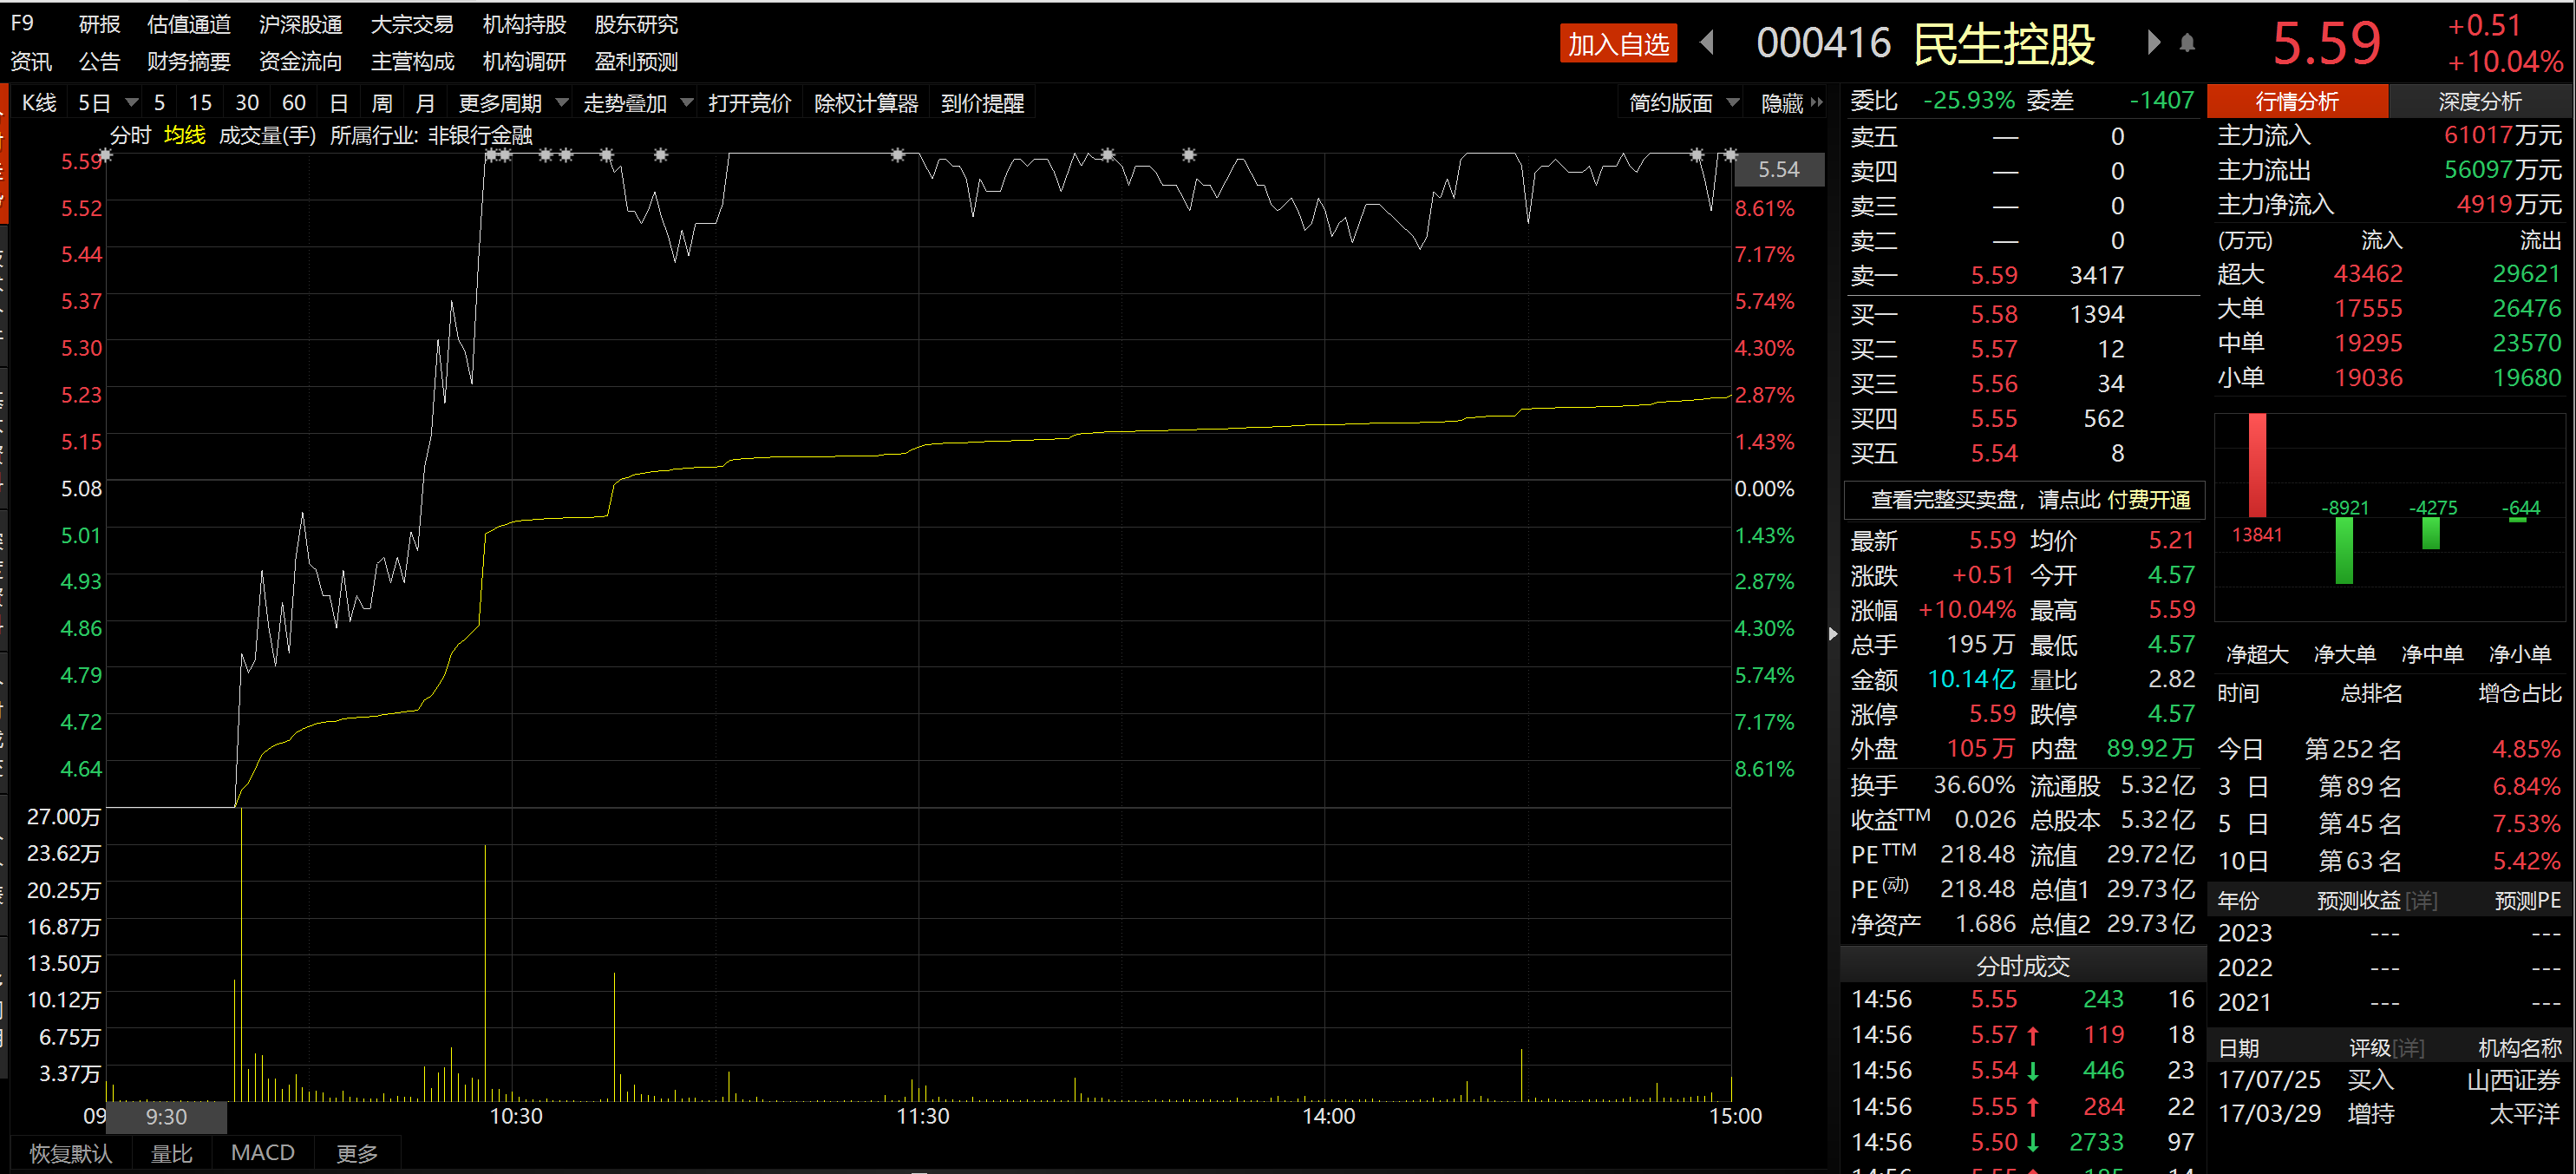Go to next stock with right arrow
This screenshot has height=1174, width=2576.
coord(2153,43)
